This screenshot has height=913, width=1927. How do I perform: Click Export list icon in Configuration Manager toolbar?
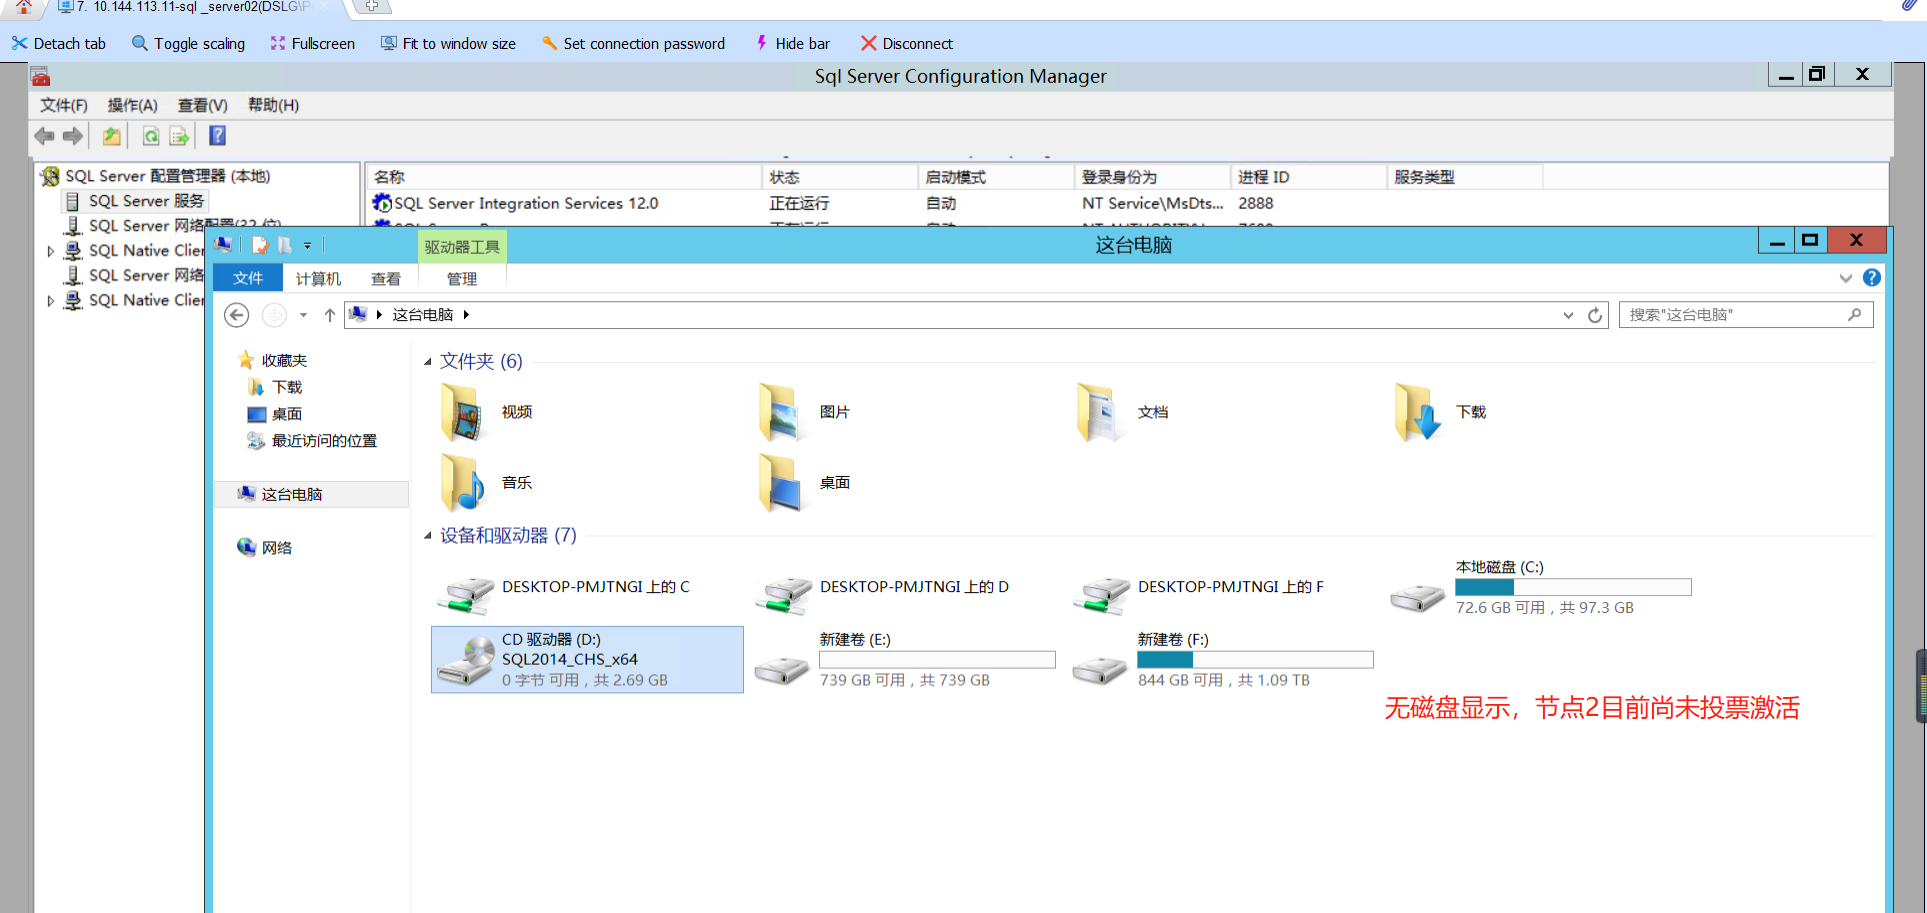180,136
